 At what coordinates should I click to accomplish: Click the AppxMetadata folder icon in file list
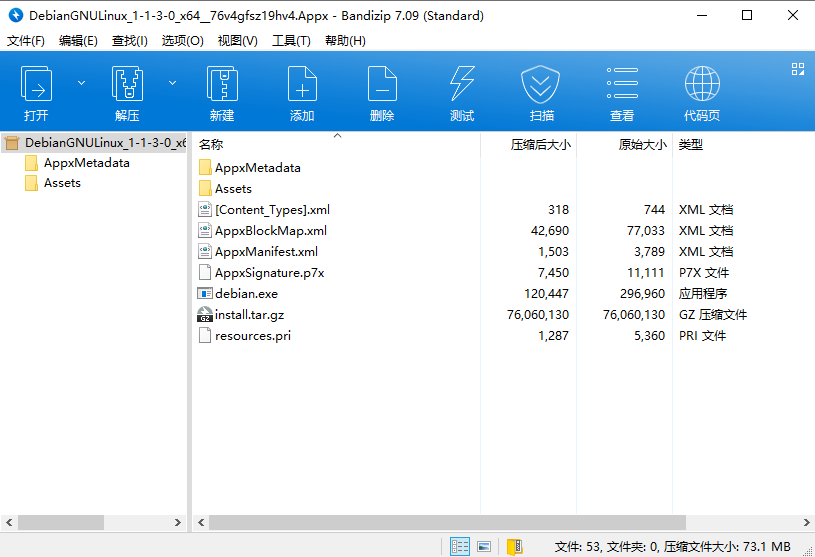click(205, 167)
